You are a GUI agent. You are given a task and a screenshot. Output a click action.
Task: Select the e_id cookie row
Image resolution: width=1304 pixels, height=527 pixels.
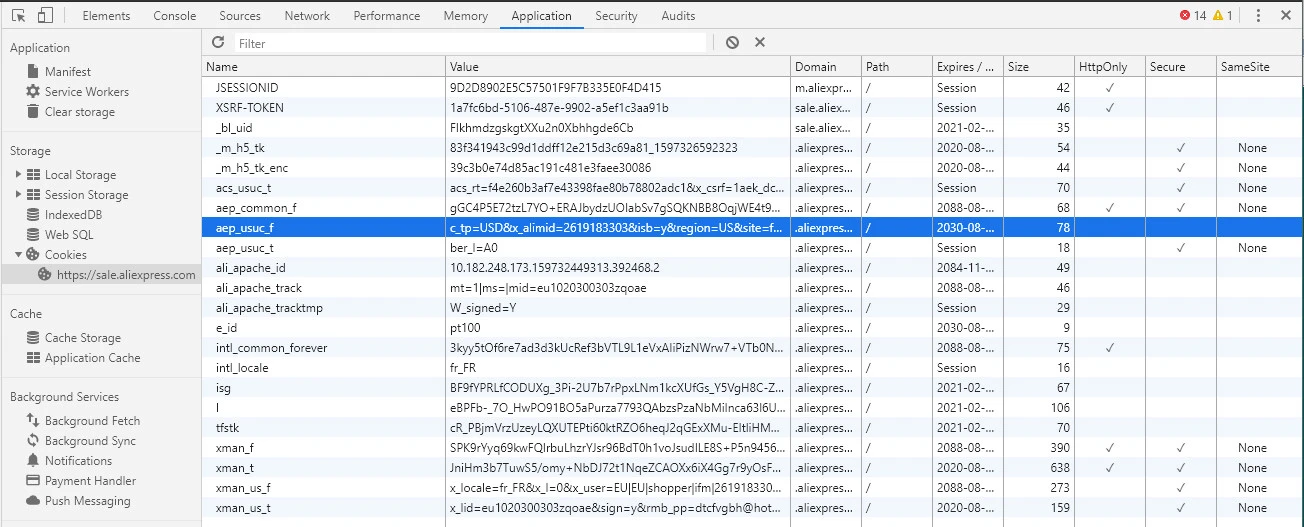[753, 328]
